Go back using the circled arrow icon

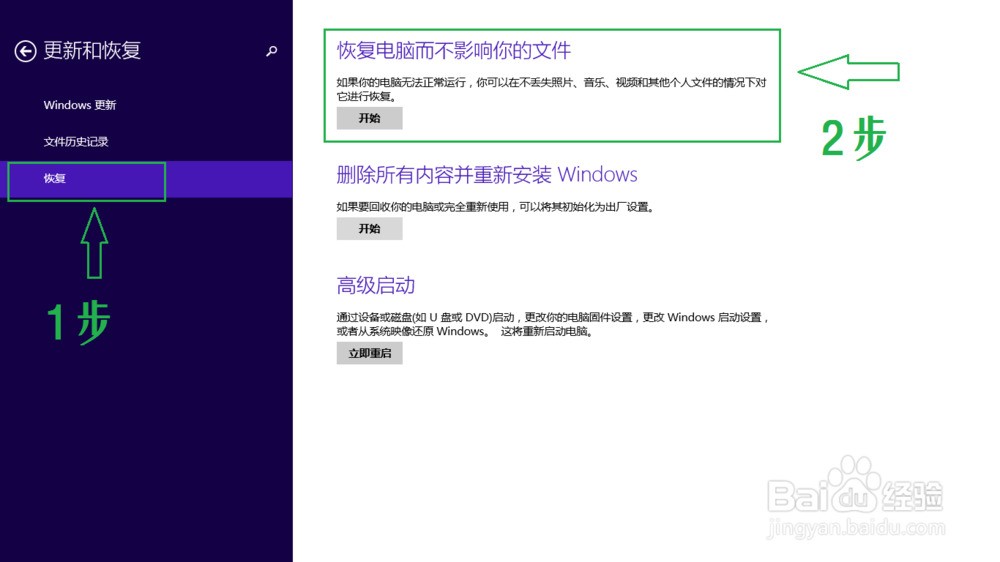point(26,51)
